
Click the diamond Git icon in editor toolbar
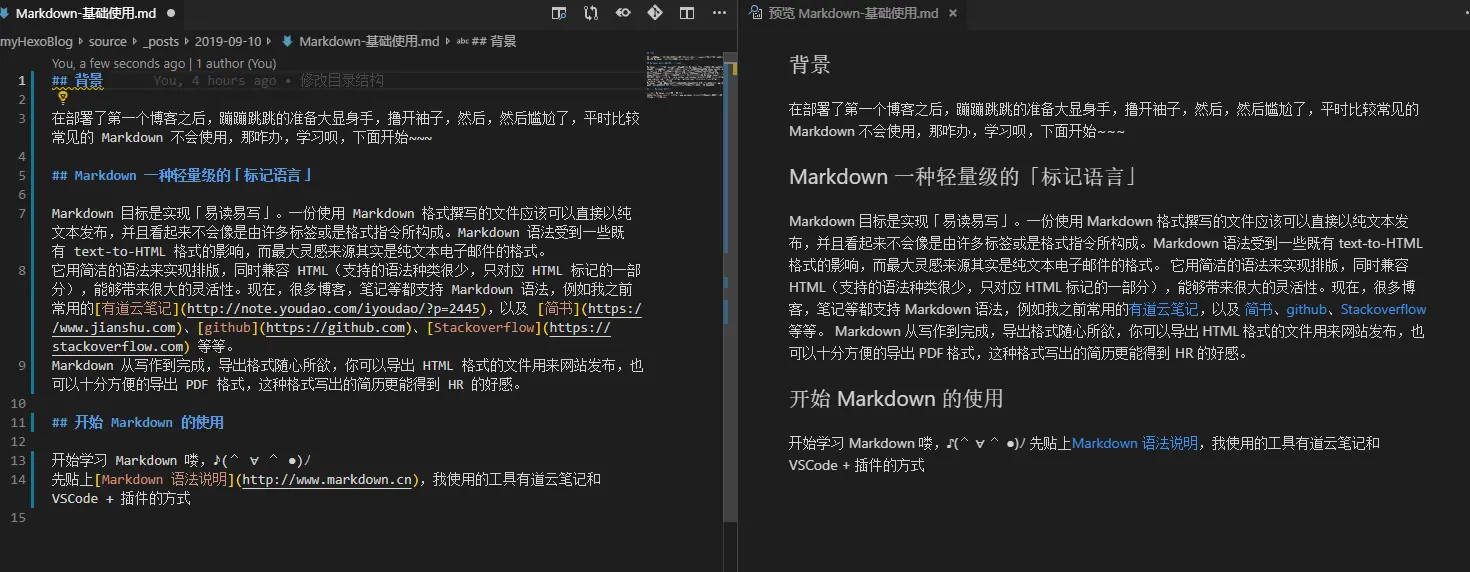coord(655,13)
